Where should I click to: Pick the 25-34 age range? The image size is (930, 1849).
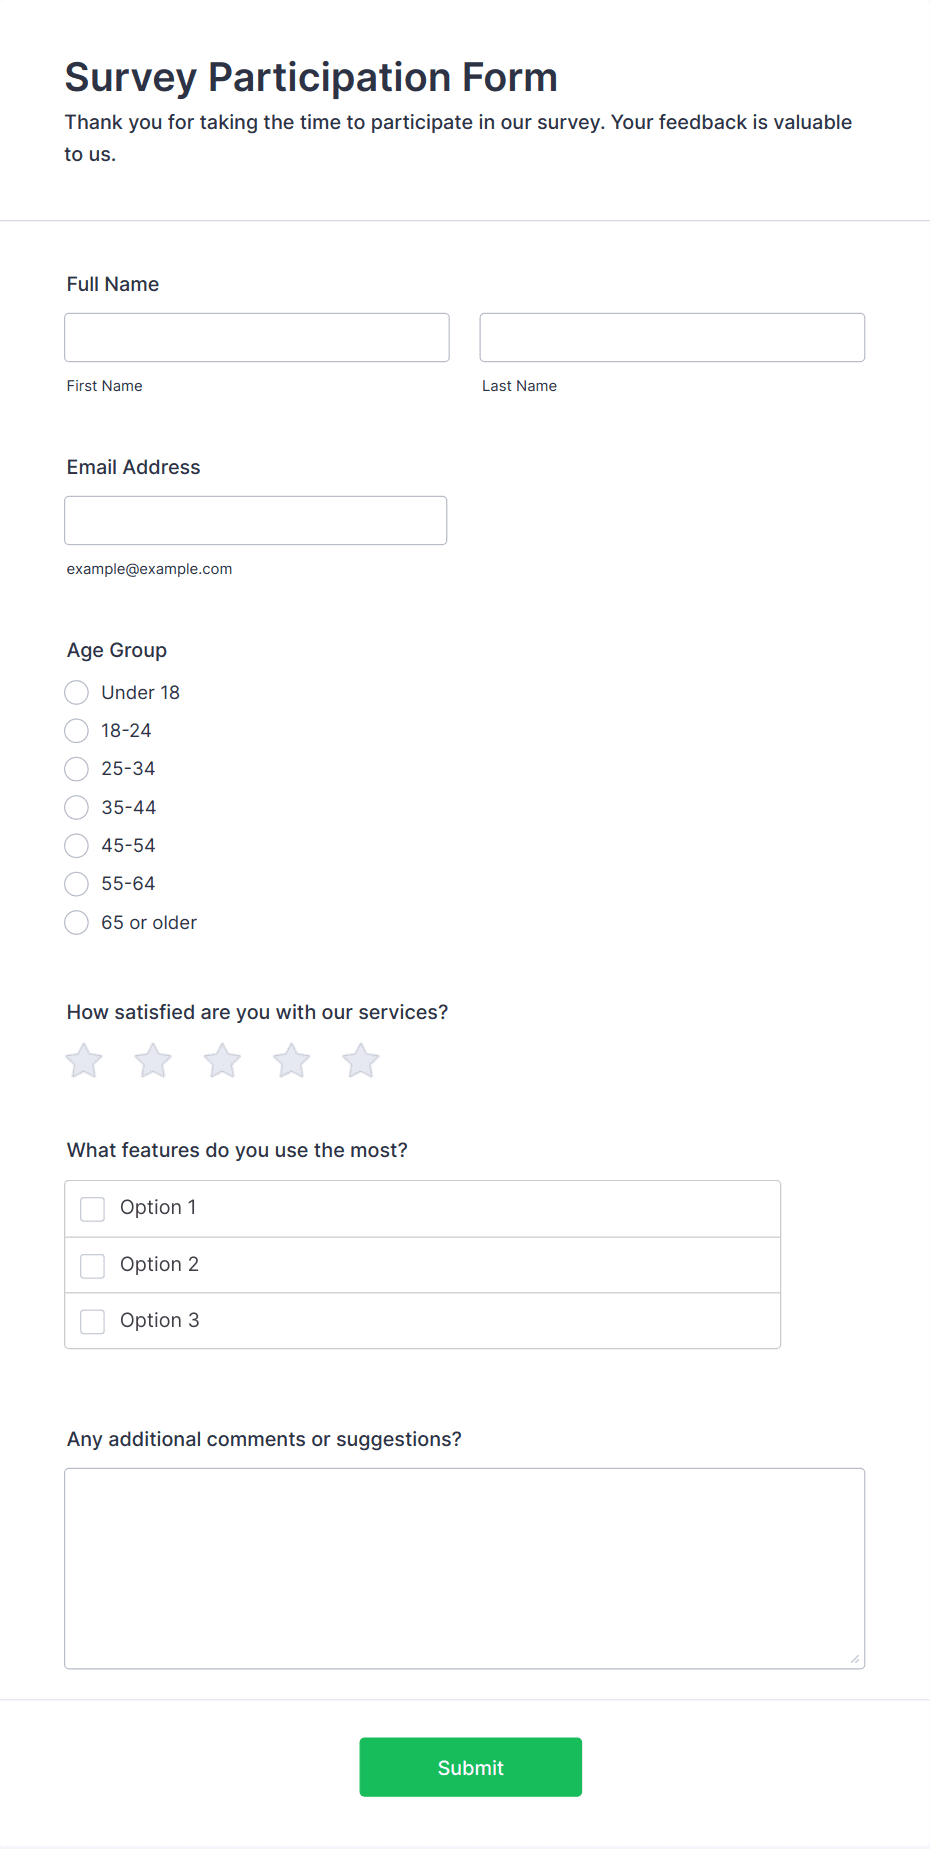[x=76, y=768]
